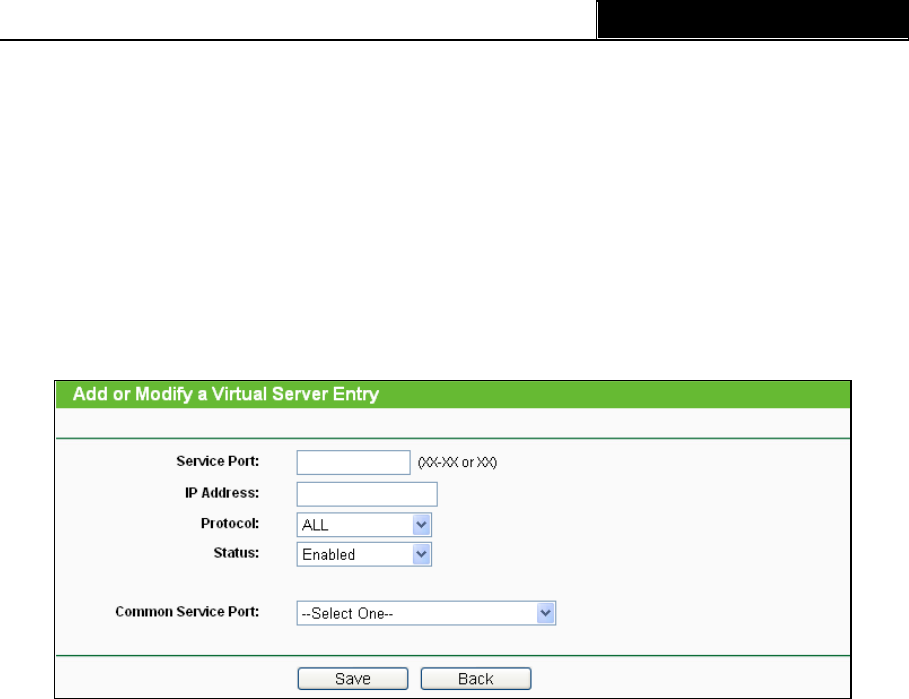Open the Protocol dropdown showing ALL

364,525
